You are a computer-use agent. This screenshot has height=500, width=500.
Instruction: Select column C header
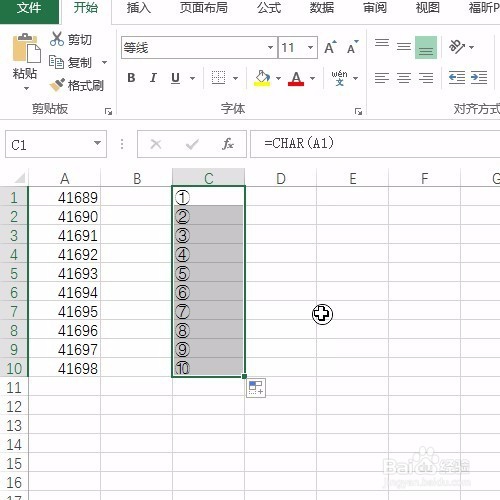209,178
